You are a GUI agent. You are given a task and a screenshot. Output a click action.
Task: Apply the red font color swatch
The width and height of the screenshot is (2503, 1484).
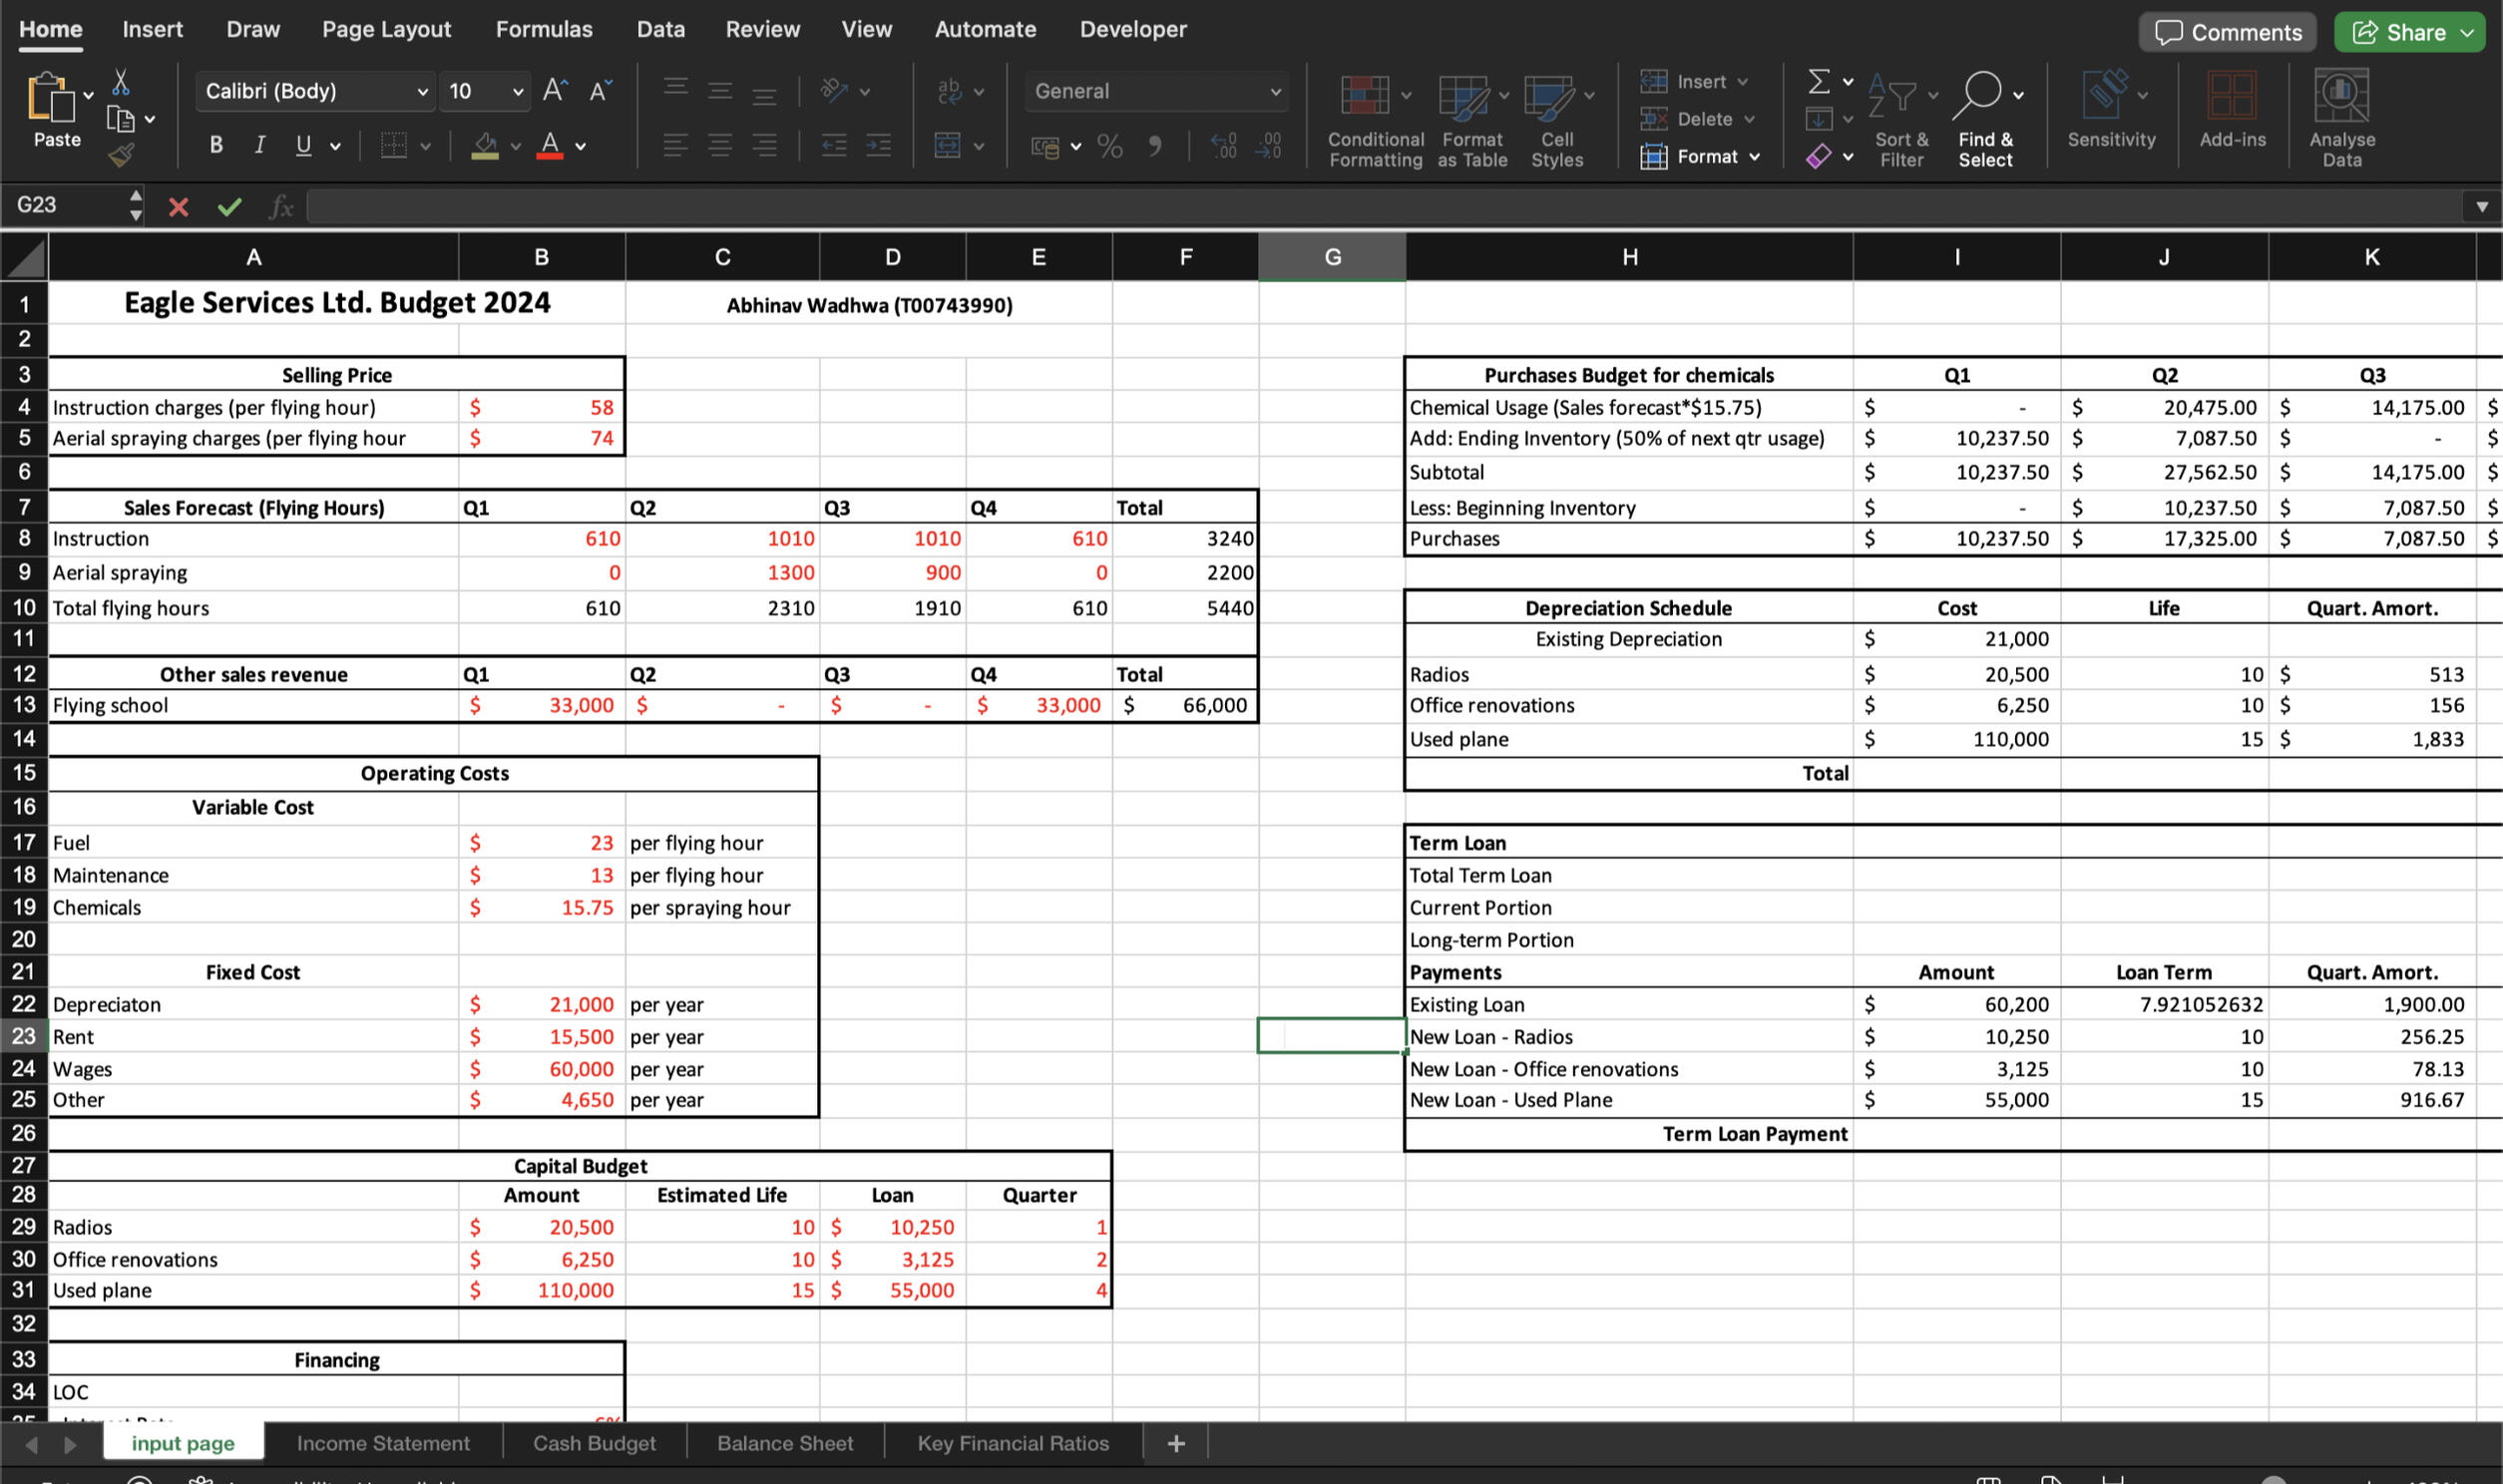pyautogui.click(x=549, y=146)
